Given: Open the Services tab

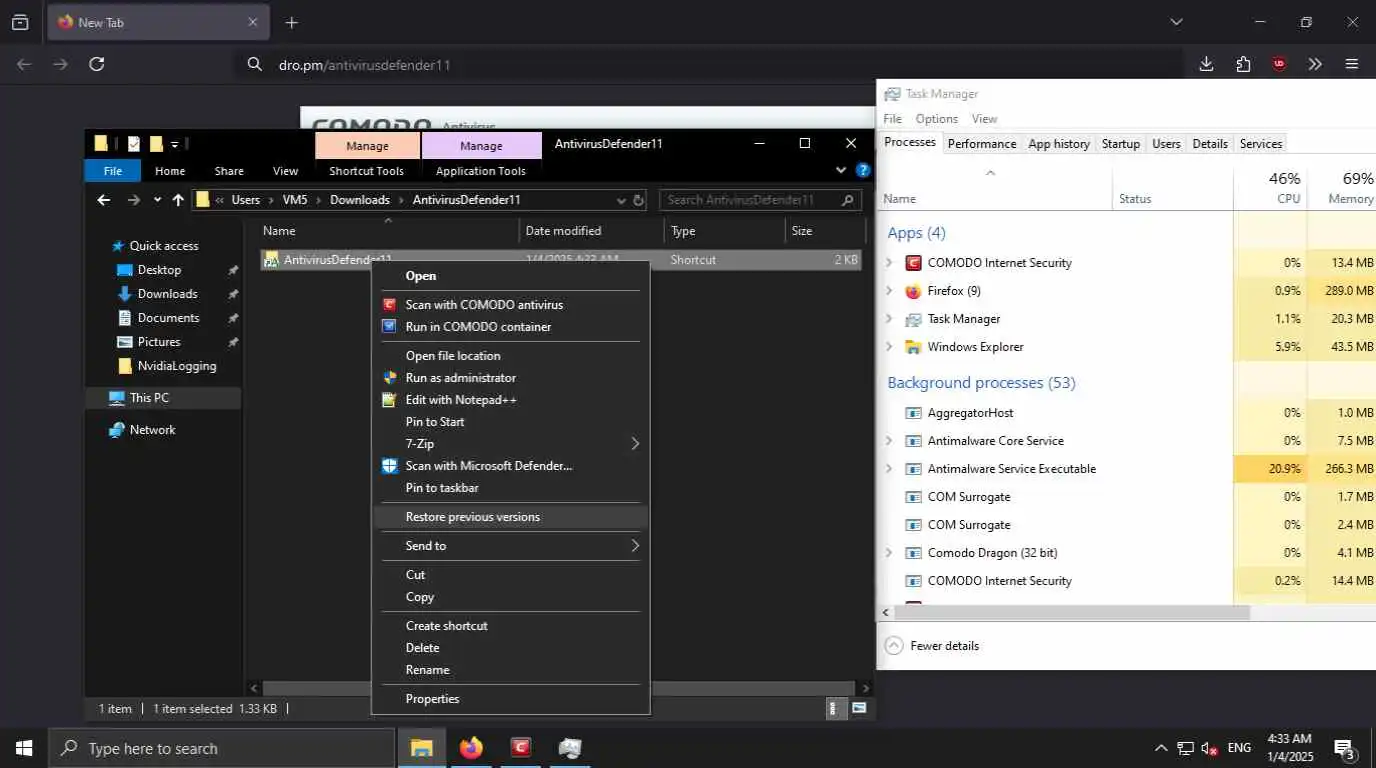Looking at the screenshot, I should tap(1261, 144).
